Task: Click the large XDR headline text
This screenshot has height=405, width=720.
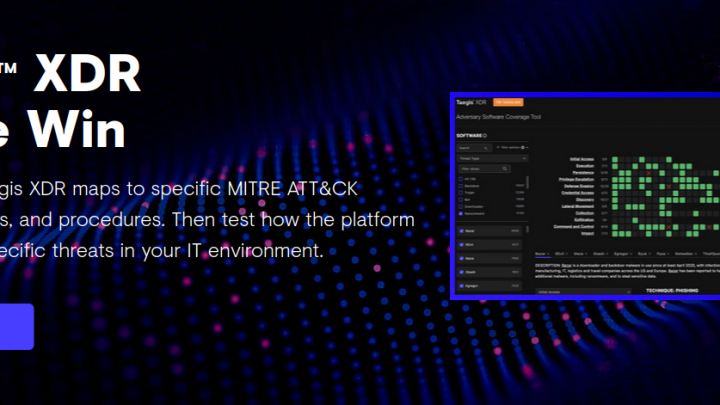Action: 87,73
